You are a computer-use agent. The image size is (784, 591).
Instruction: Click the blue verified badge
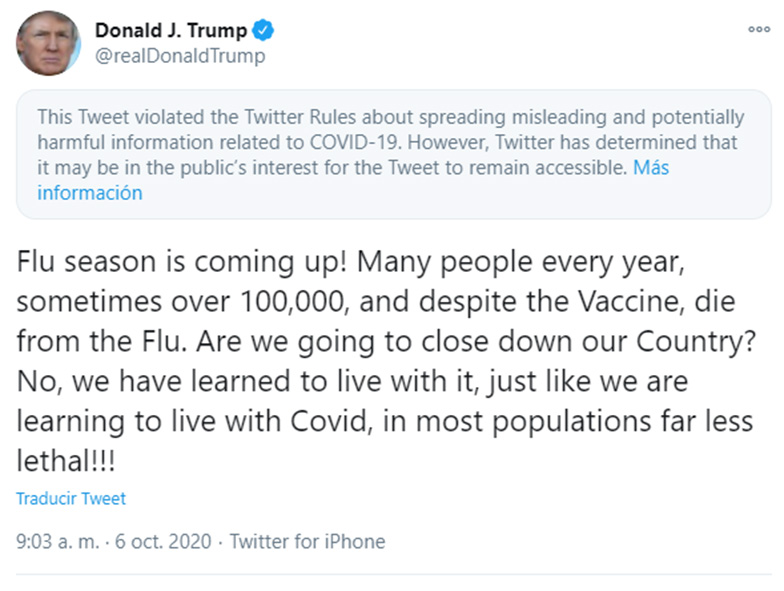[x=263, y=31]
